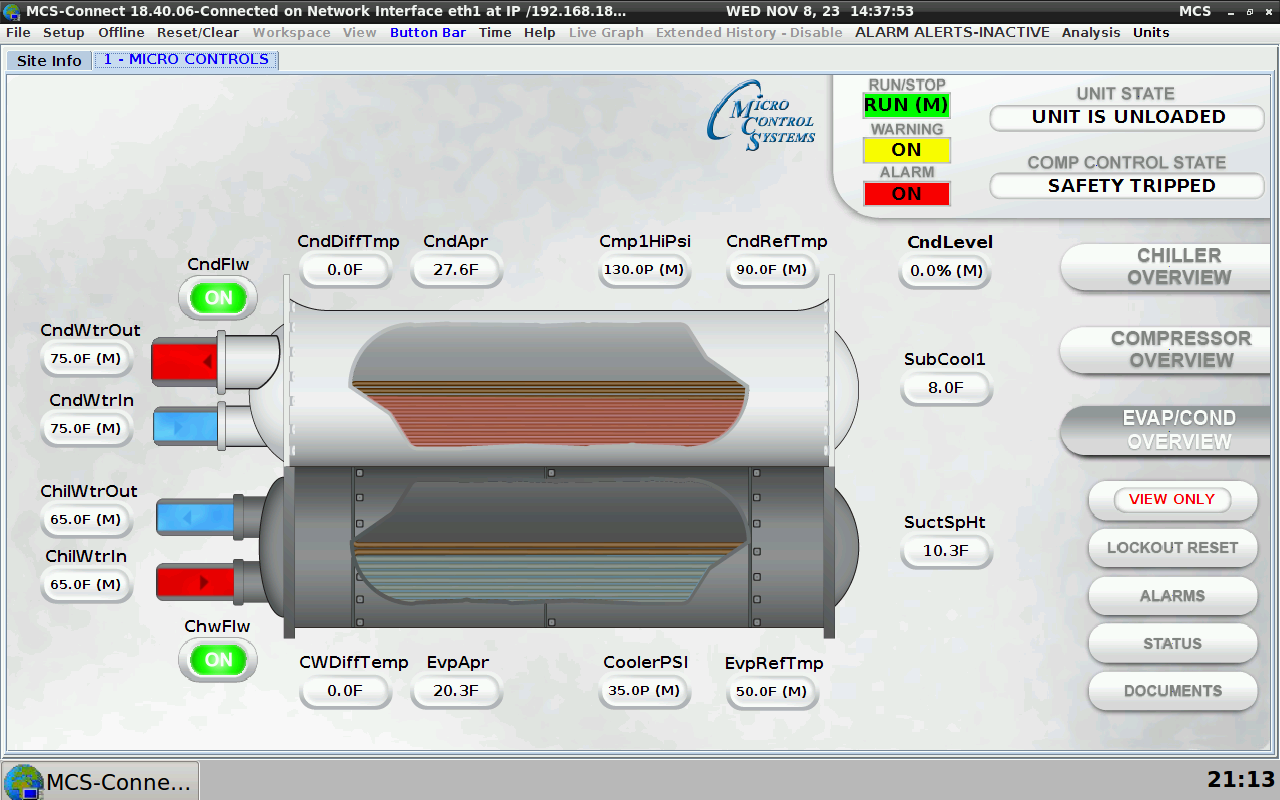The height and width of the screenshot is (800, 1280).
Task: Click the Cmp1HiPsi 130.0P value field
Action: pos(645,270)
